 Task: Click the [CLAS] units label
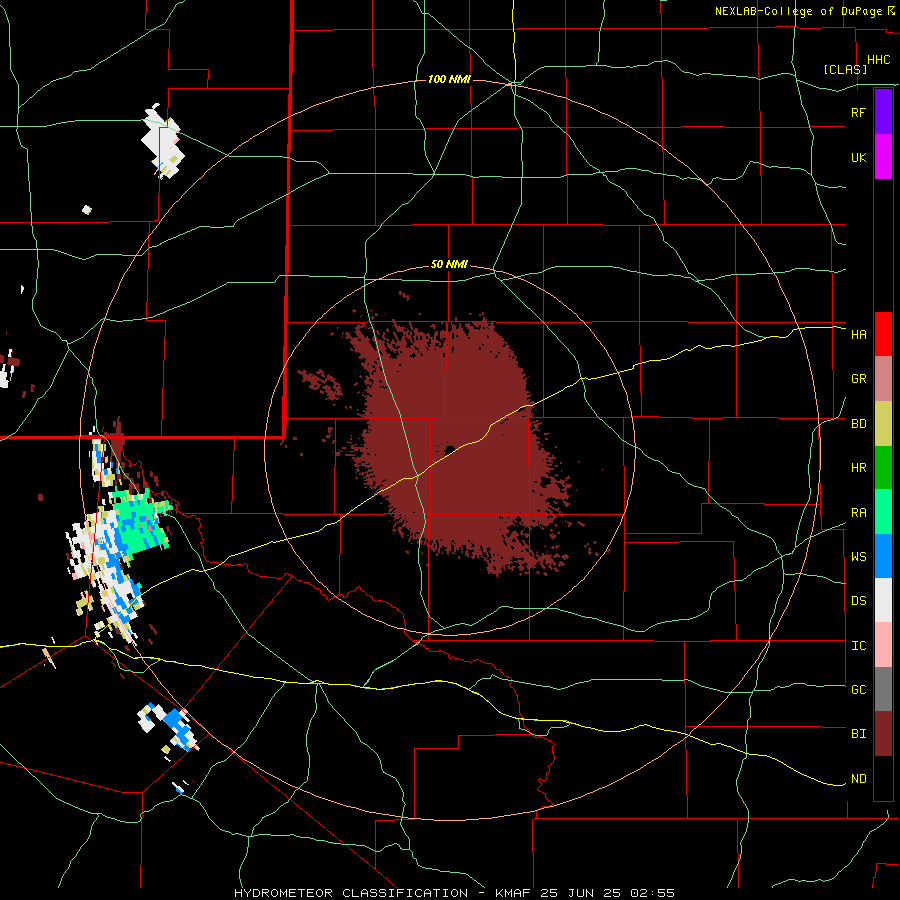click(x=845, y=70)
